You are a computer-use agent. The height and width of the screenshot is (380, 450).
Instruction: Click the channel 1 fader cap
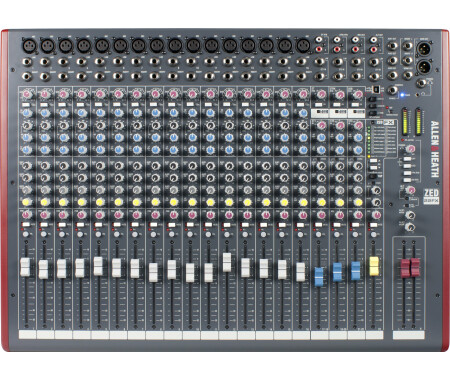pos(25,267)
